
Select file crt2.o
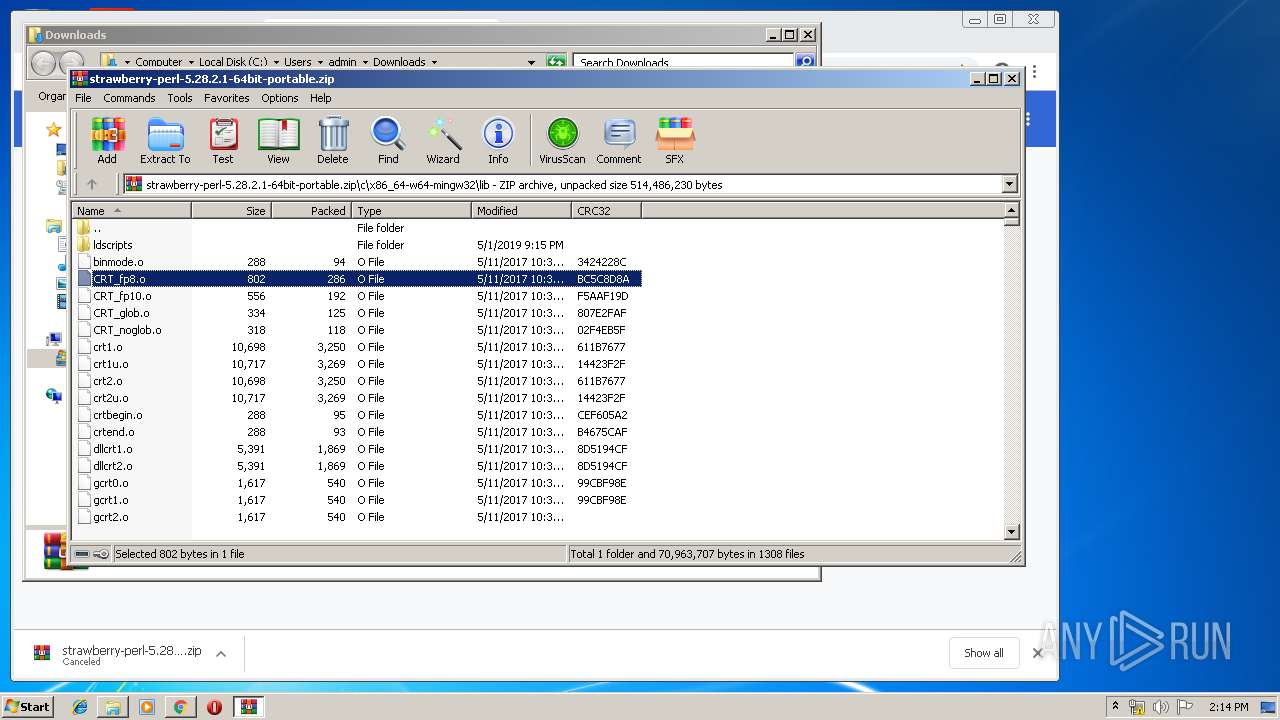point(357,381)
